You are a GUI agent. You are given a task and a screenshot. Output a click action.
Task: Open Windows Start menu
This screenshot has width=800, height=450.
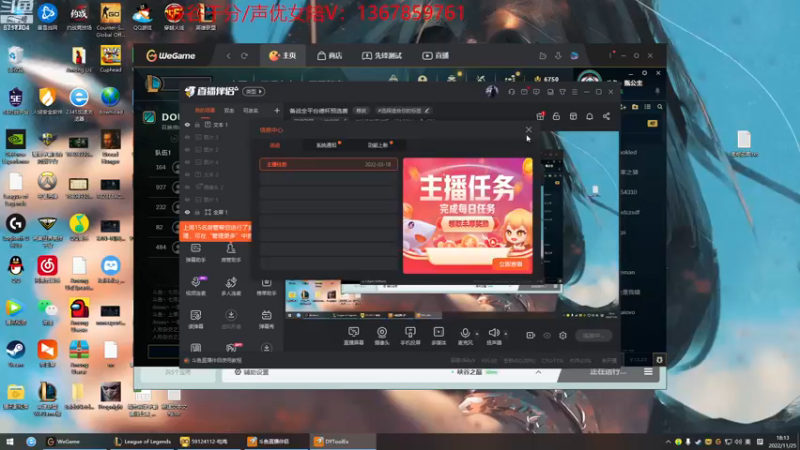[9, 441]
